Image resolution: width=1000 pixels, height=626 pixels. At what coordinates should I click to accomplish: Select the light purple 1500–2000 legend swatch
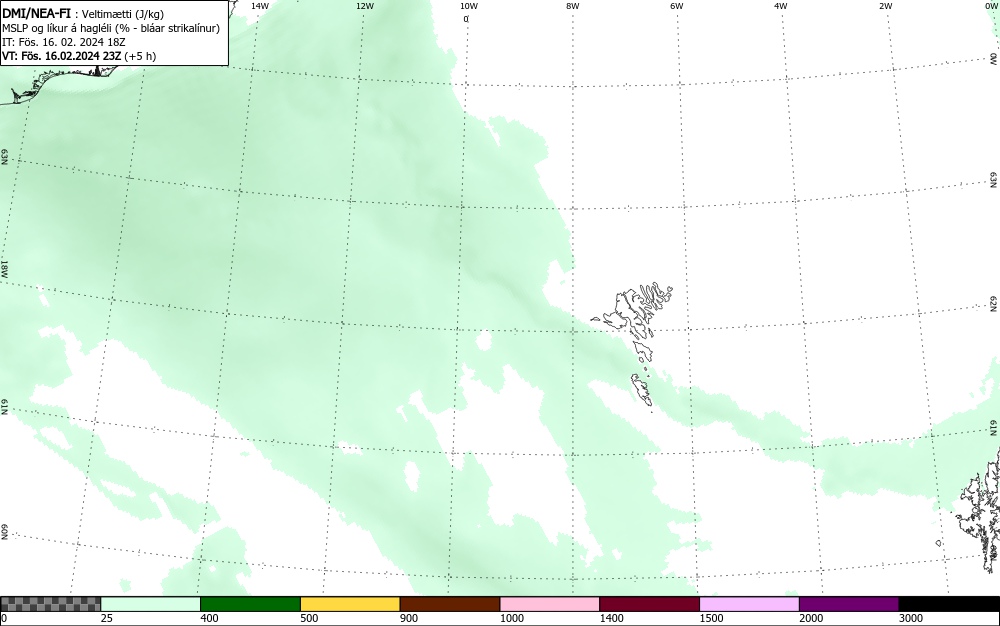749,604
